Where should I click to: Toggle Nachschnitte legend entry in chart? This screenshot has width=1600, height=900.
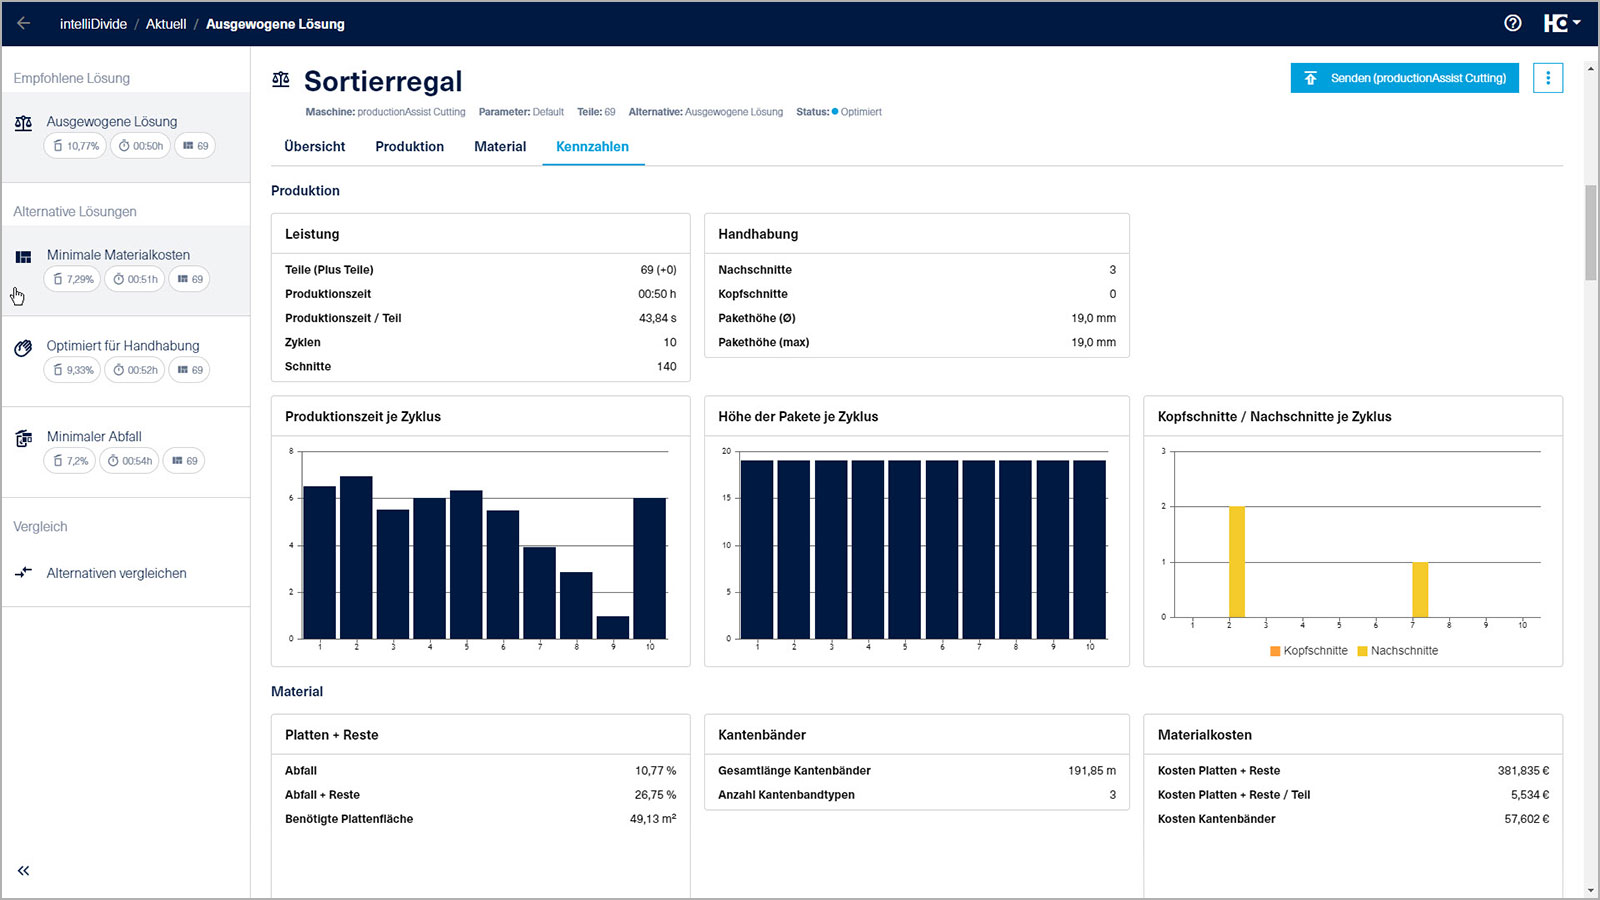1397,651
